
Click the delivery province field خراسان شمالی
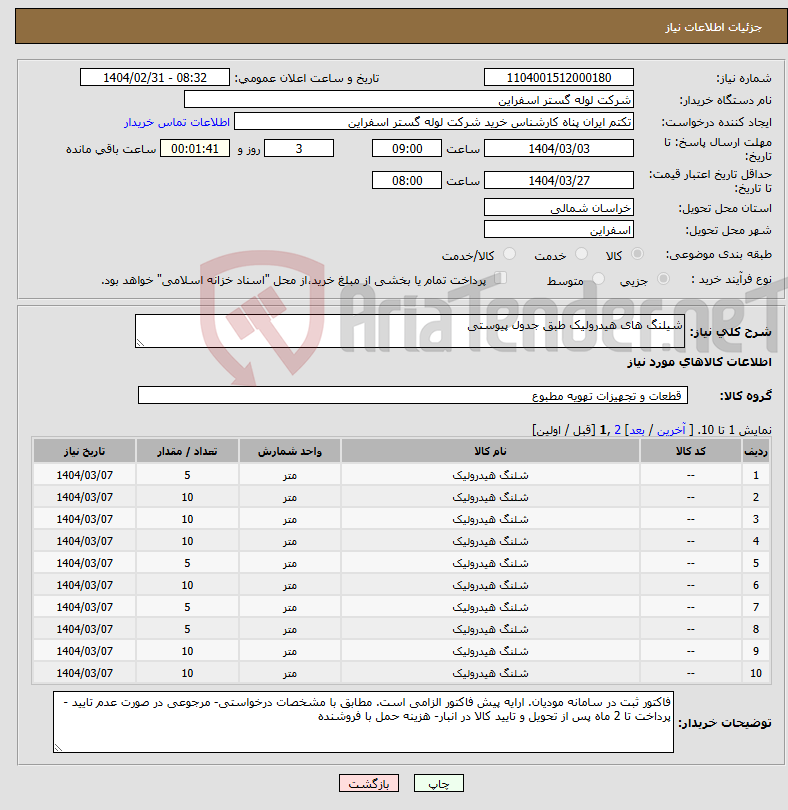coord(559,208)
